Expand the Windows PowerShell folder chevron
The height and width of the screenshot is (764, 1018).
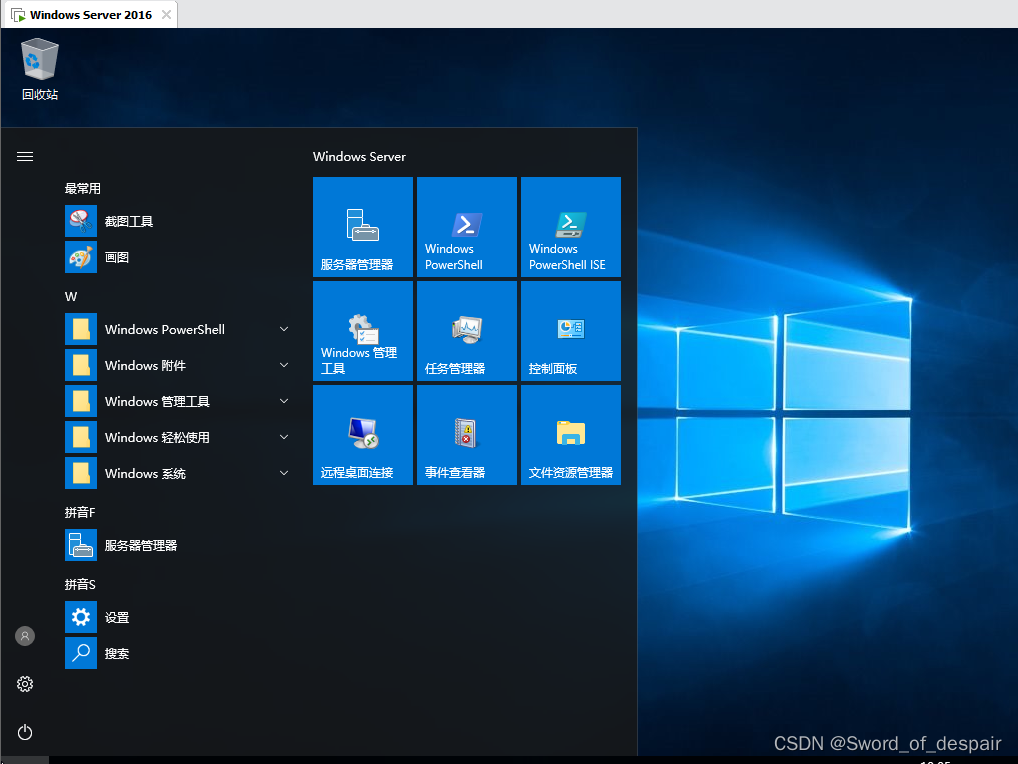284,329
